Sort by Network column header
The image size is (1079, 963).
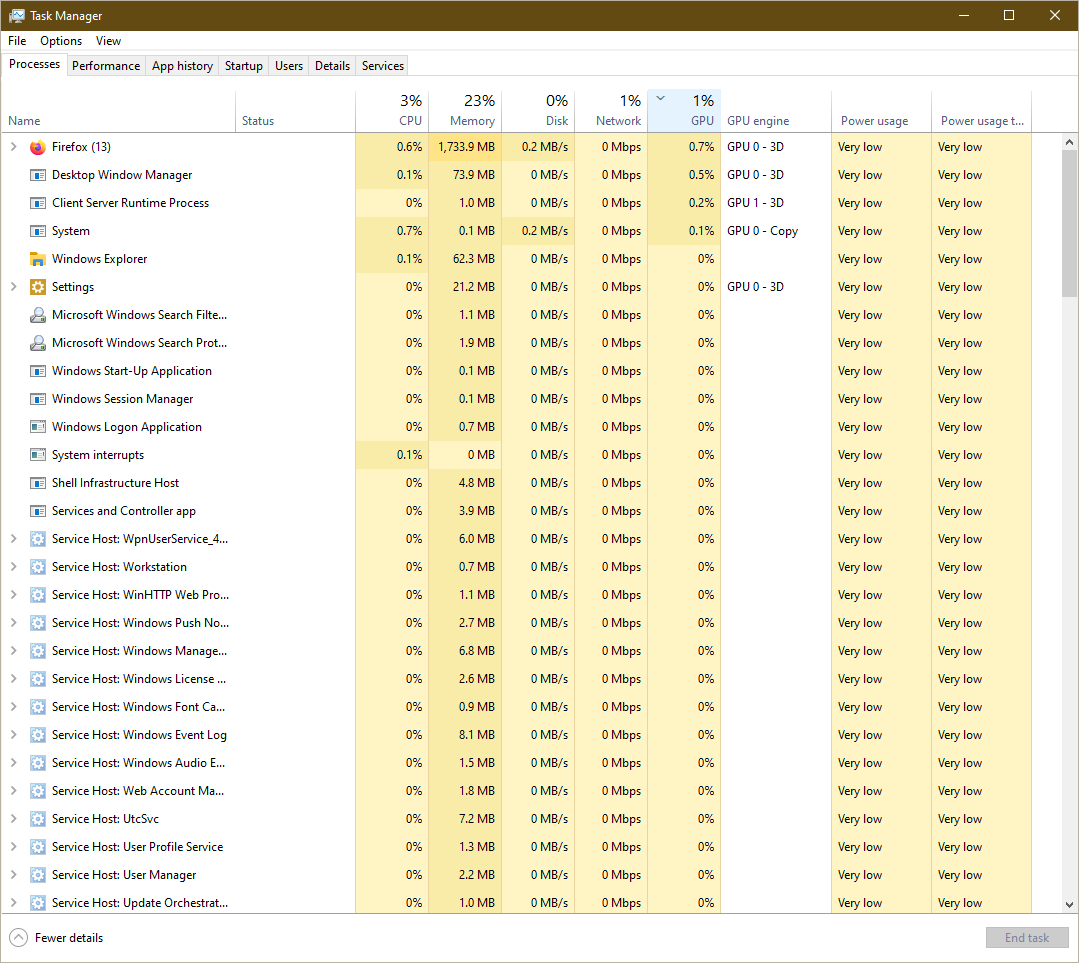pos(611,110)
